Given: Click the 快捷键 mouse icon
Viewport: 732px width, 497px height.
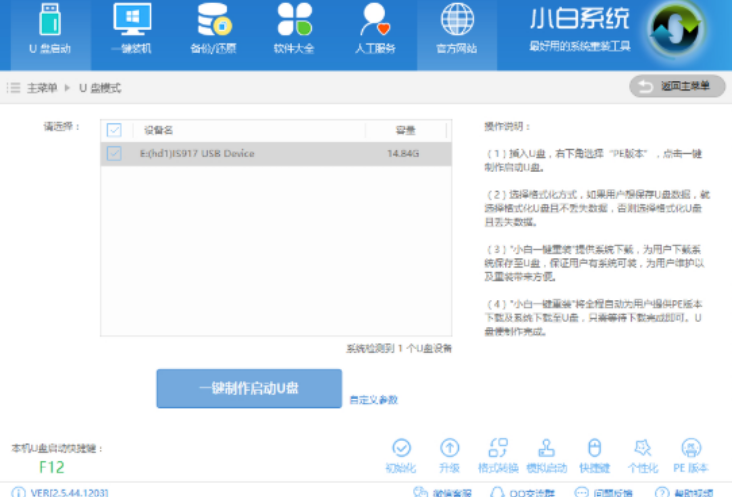Looking at the screenshot, I should coord(594,454).
